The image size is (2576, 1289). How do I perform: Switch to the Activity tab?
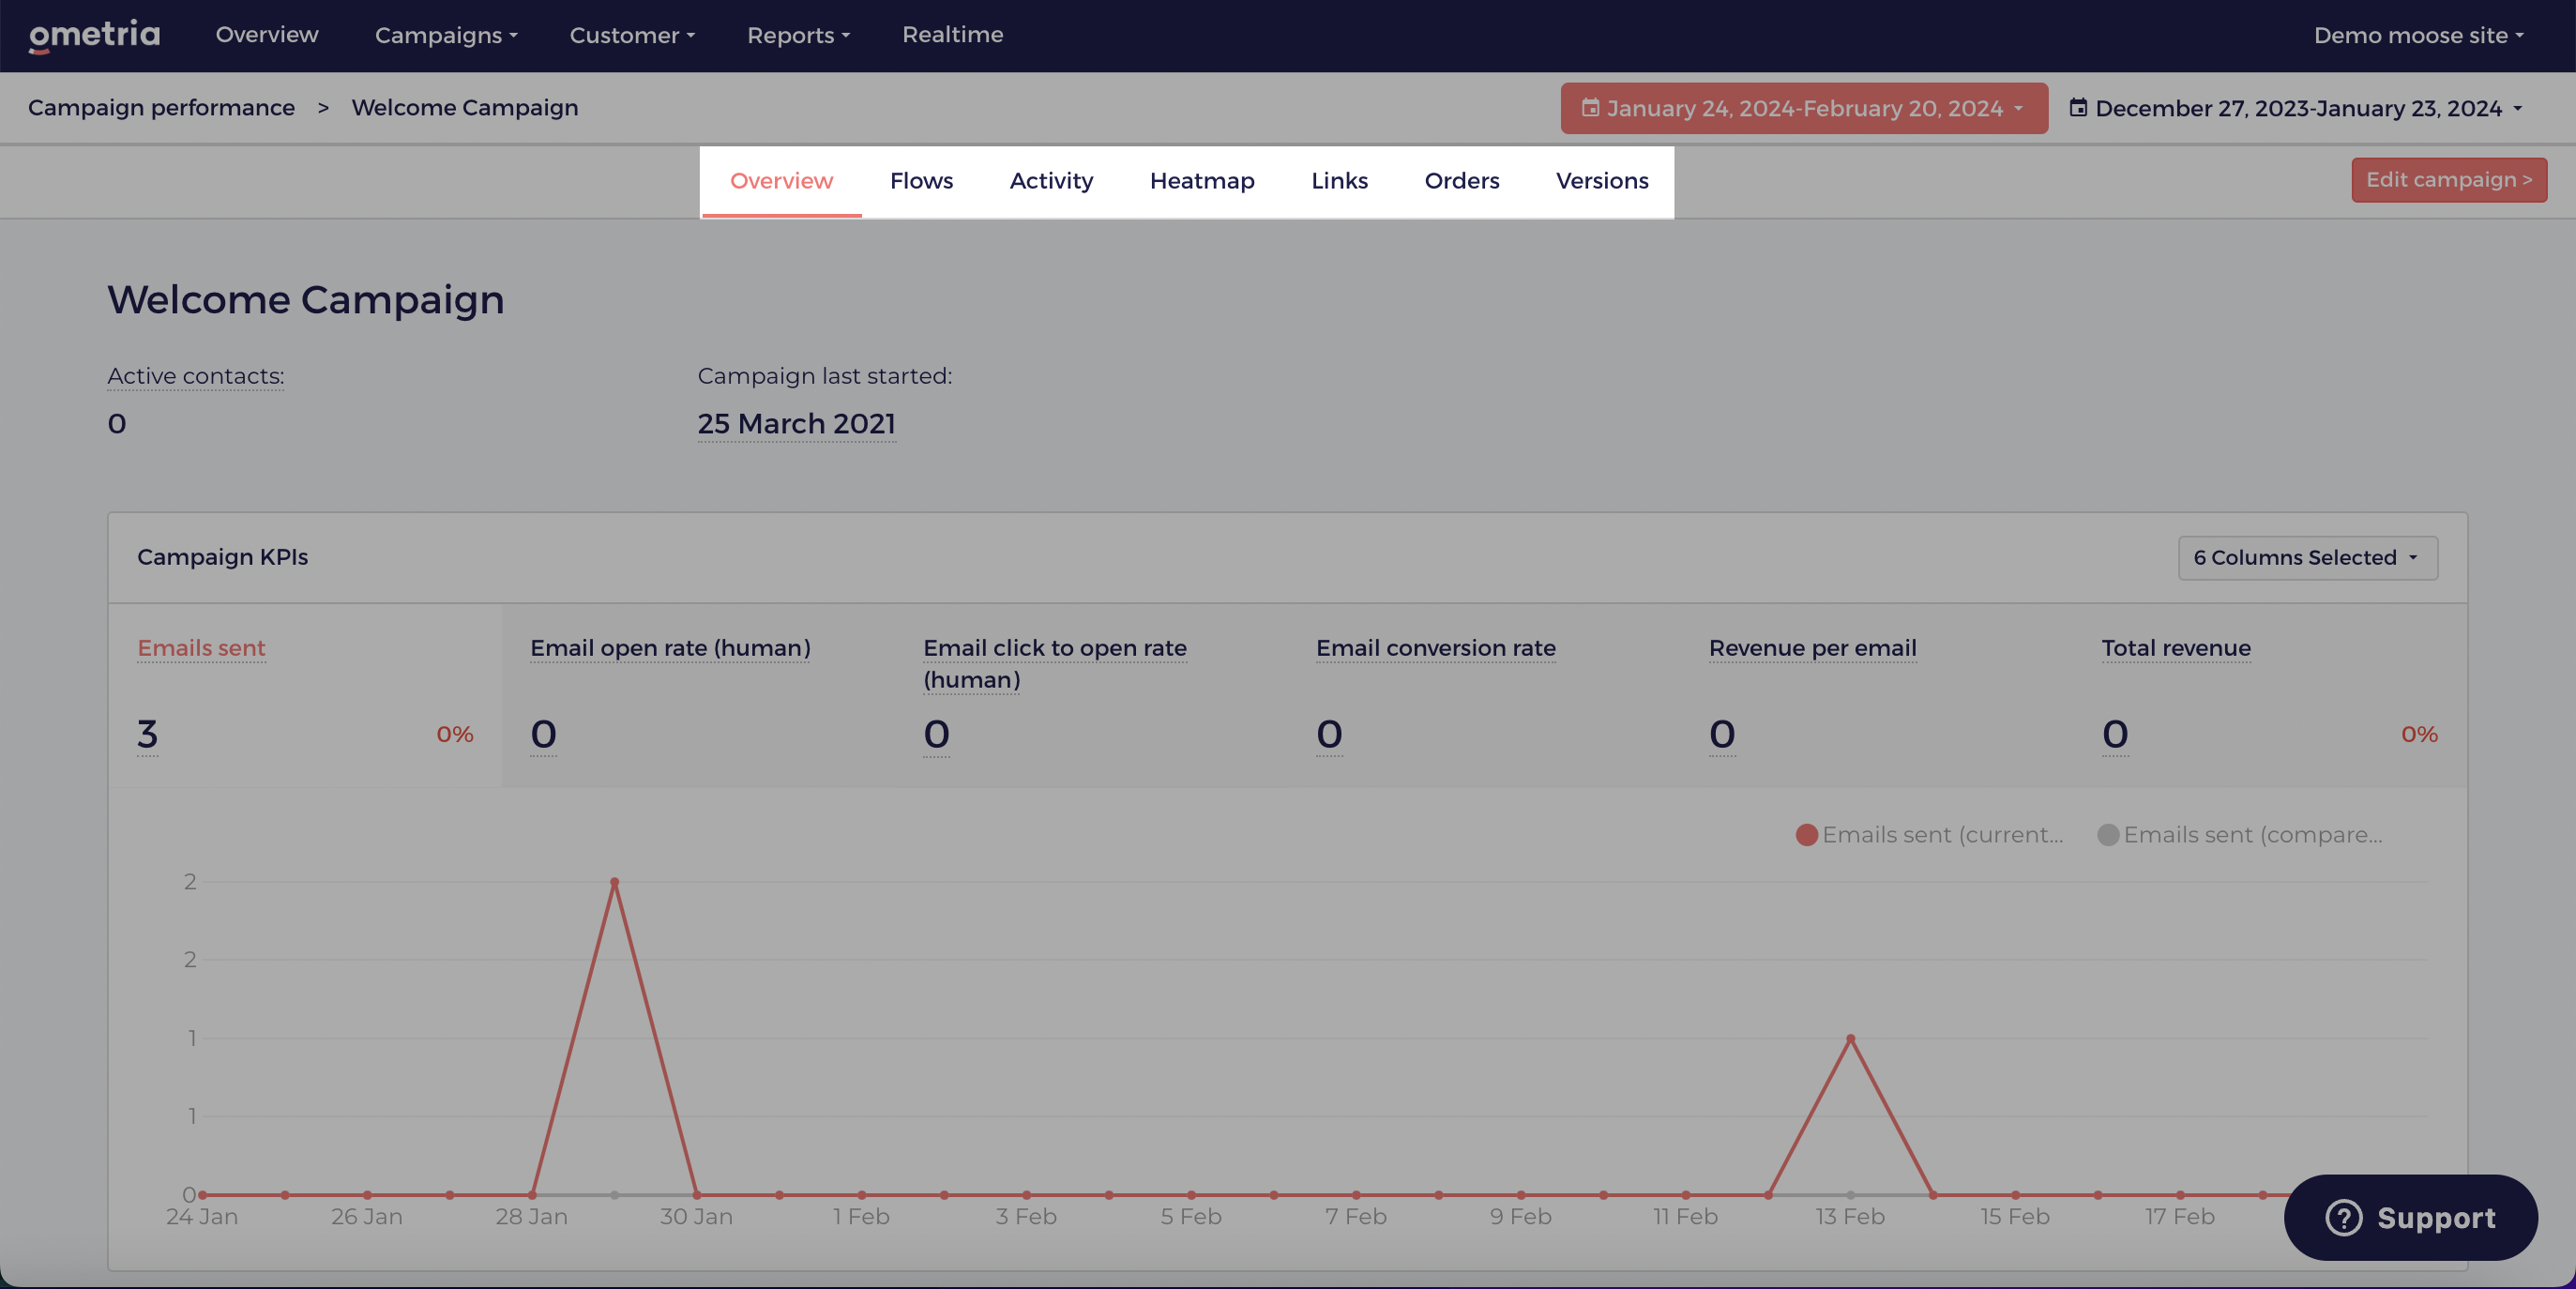tap(1051, 181)
